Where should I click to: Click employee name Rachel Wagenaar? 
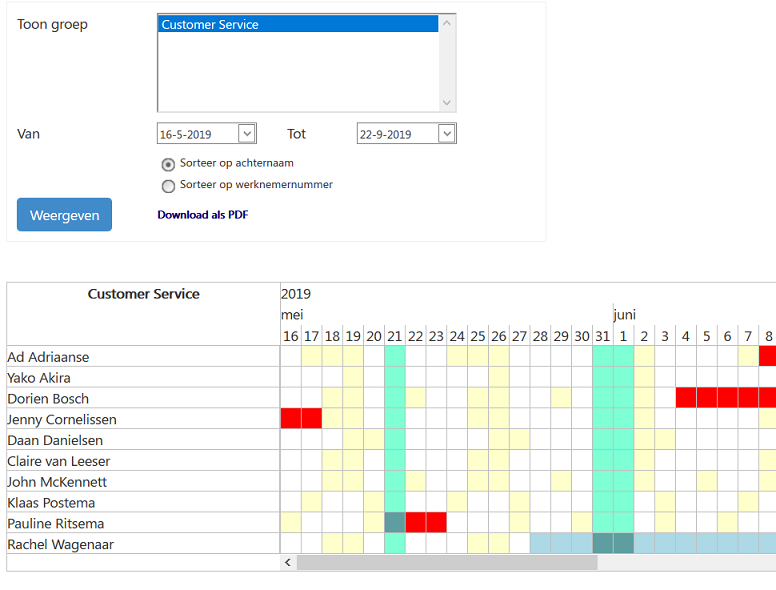tap(60, 544)
